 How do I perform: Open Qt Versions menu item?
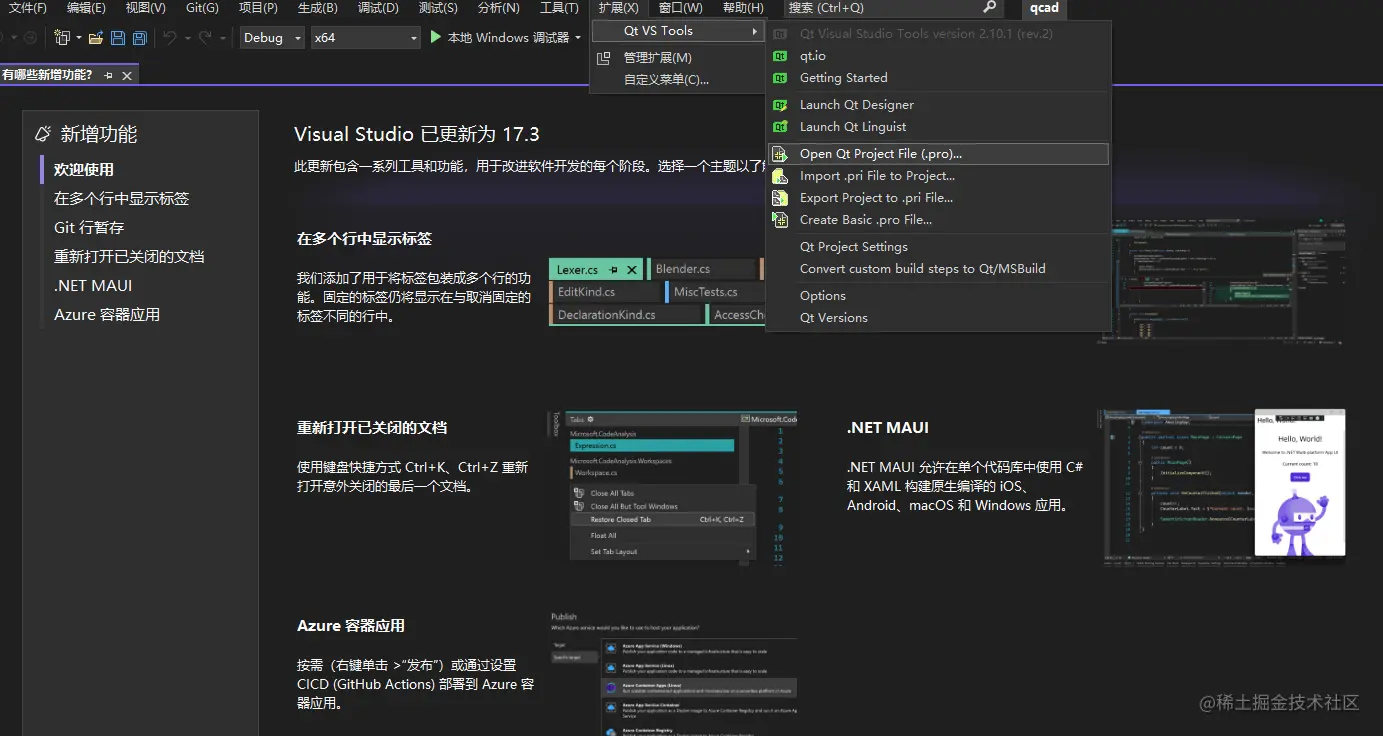coord(938,318)
